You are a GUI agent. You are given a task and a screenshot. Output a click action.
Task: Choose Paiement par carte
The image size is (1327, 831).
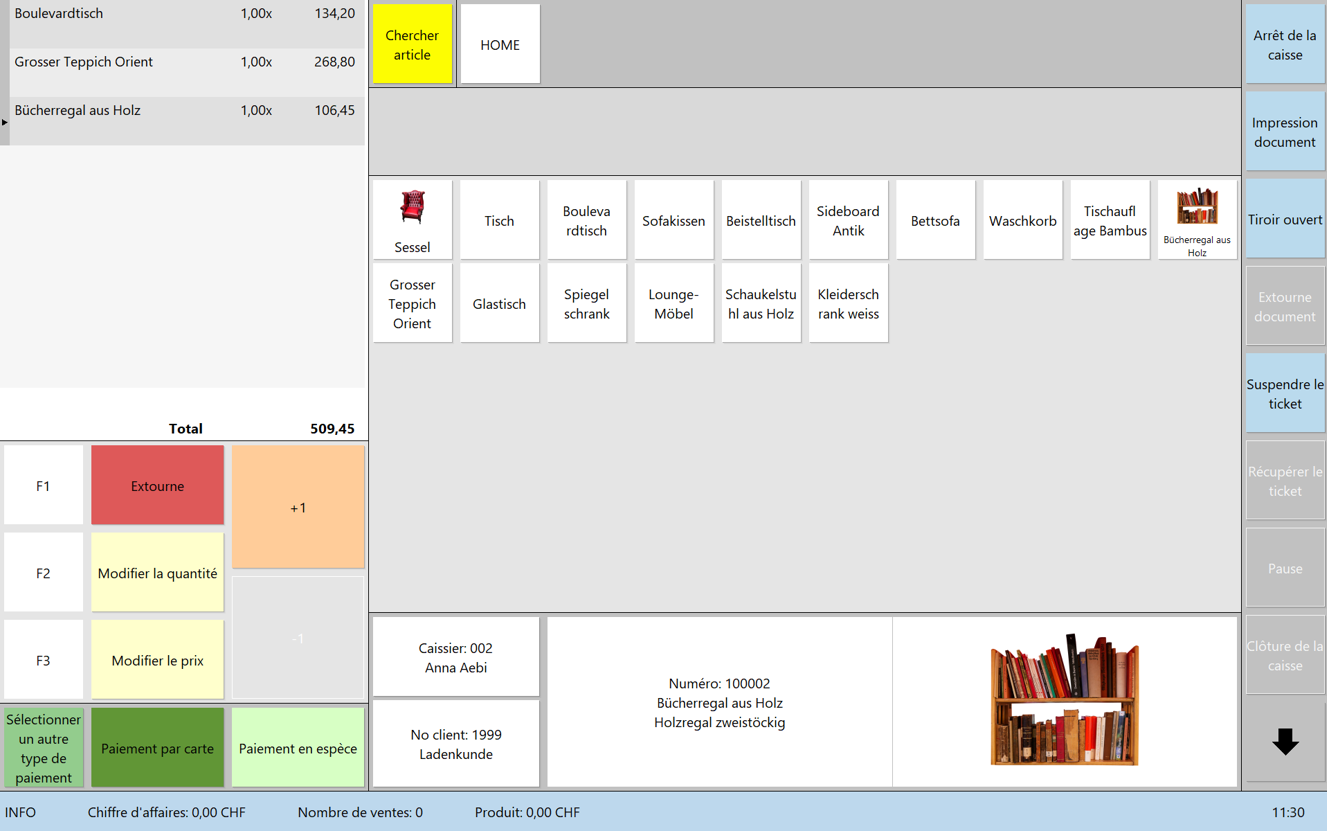click(x=157, y=748)
